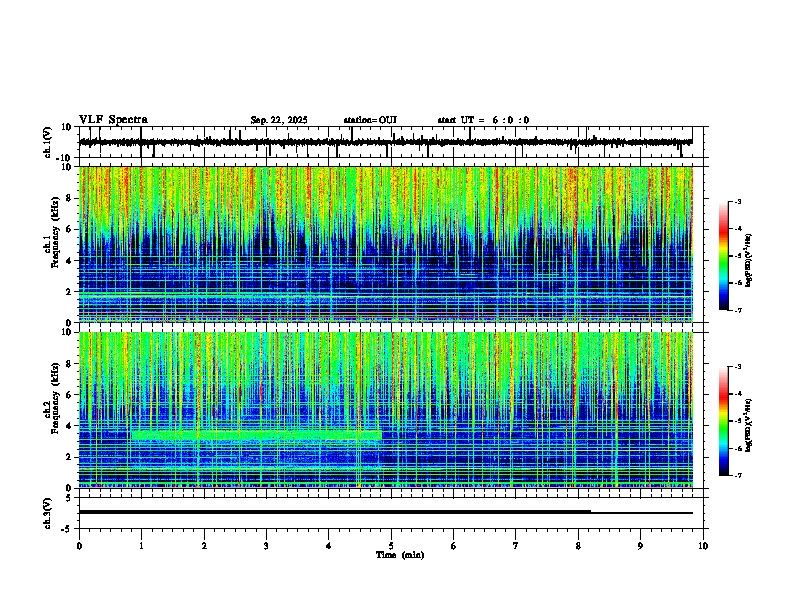Click the "8" kHz tick on ch.2 frequency axis

tap(70, 363)
